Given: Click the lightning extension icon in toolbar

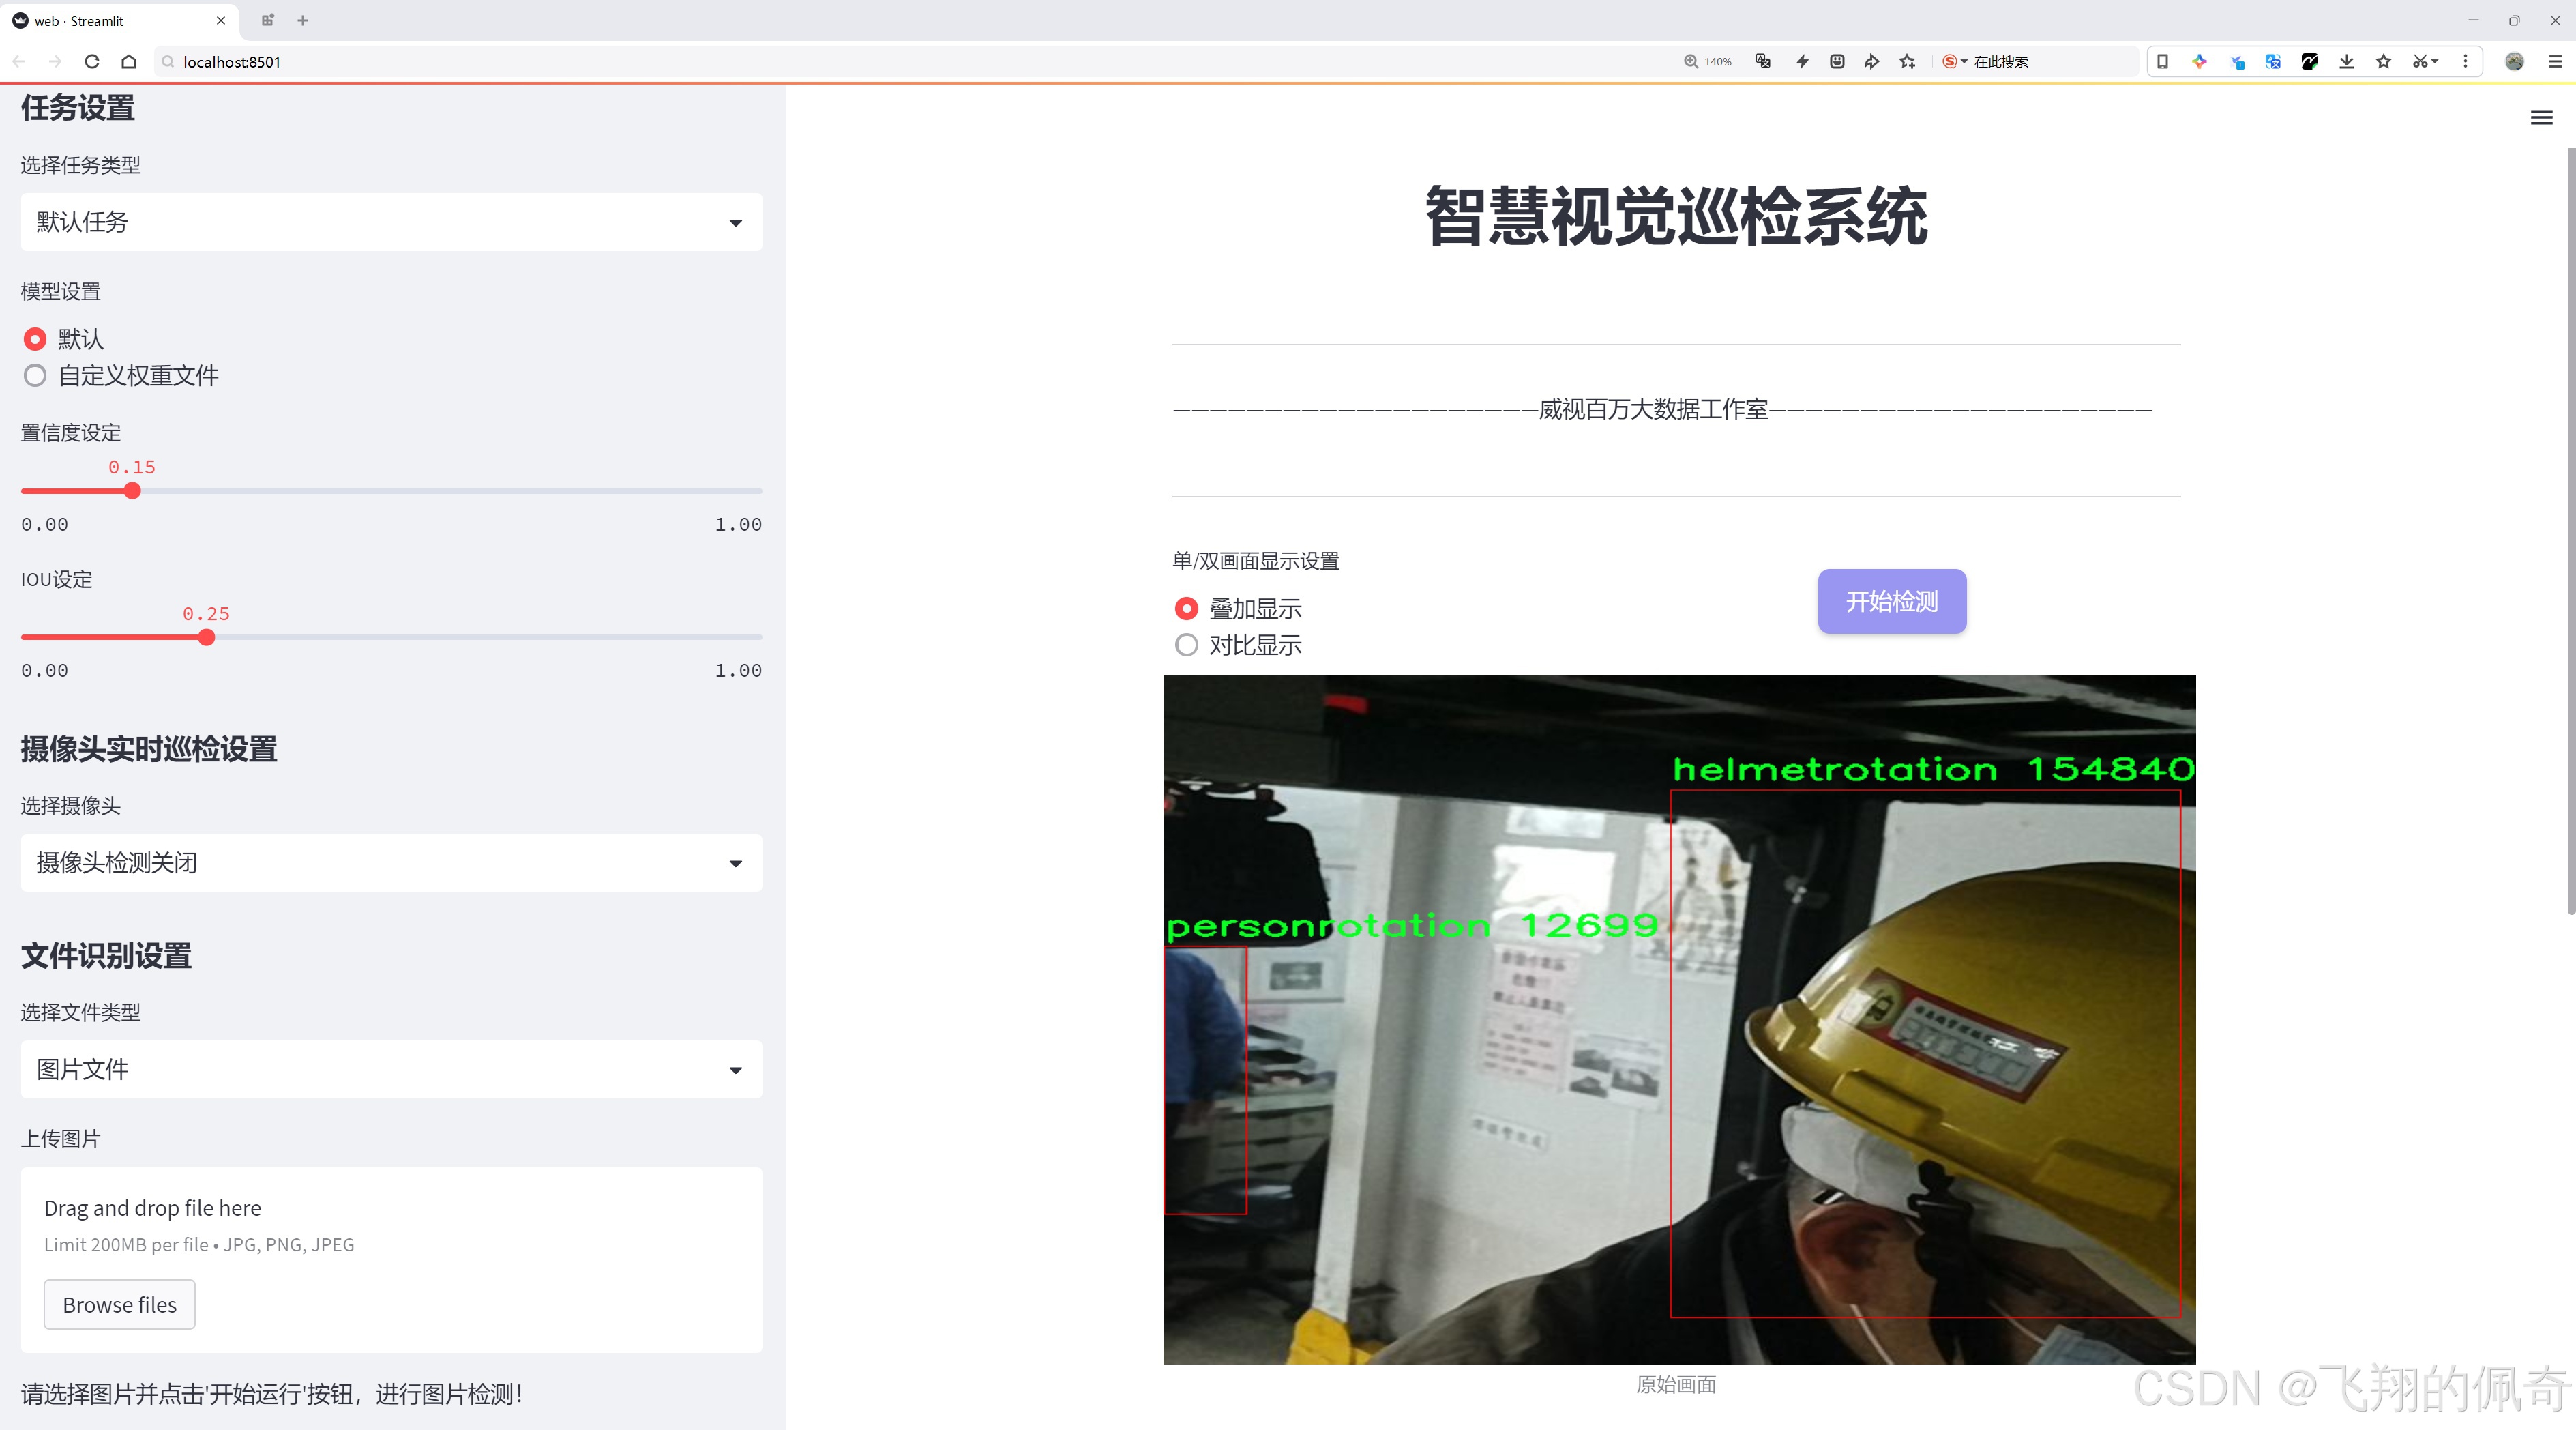Looking at the screenshot, I should point(1802,61).
